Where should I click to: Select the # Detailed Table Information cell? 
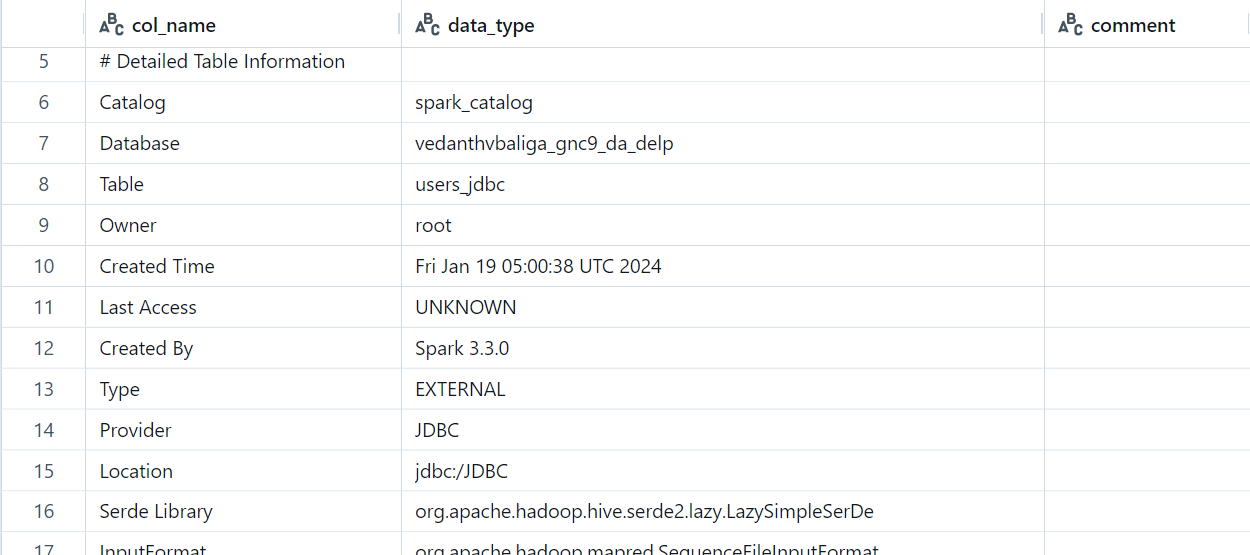pyautogui.click(x=244, y=62)
